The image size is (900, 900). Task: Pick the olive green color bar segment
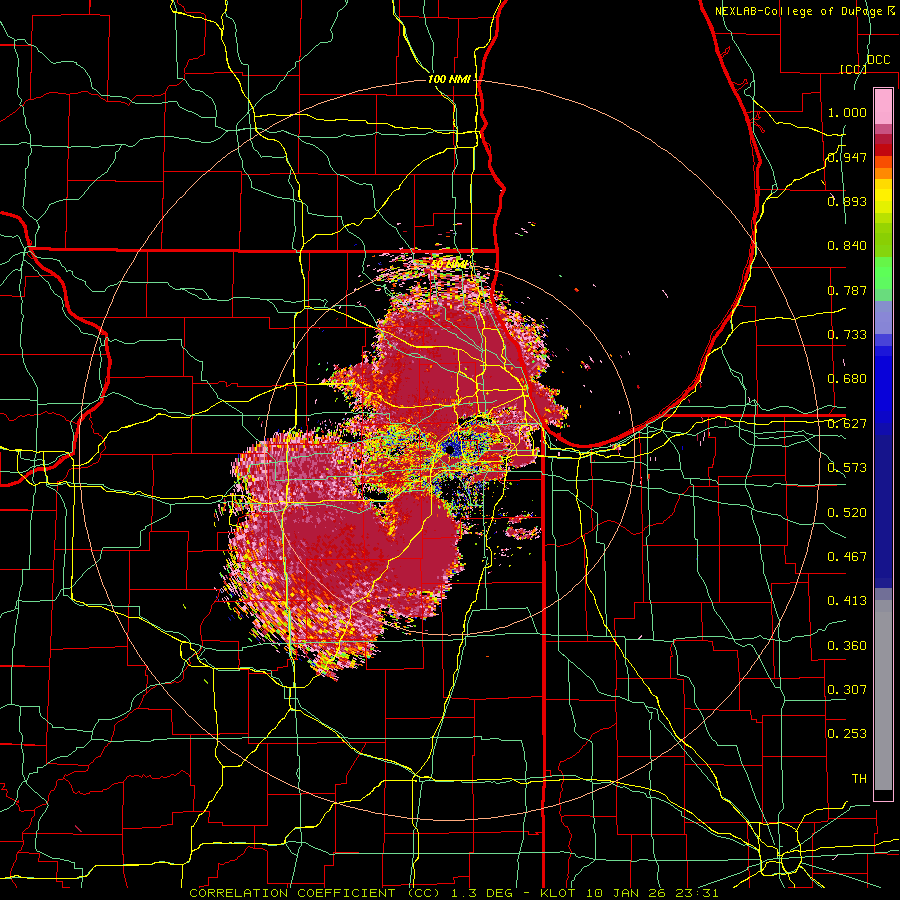point(883,240)
